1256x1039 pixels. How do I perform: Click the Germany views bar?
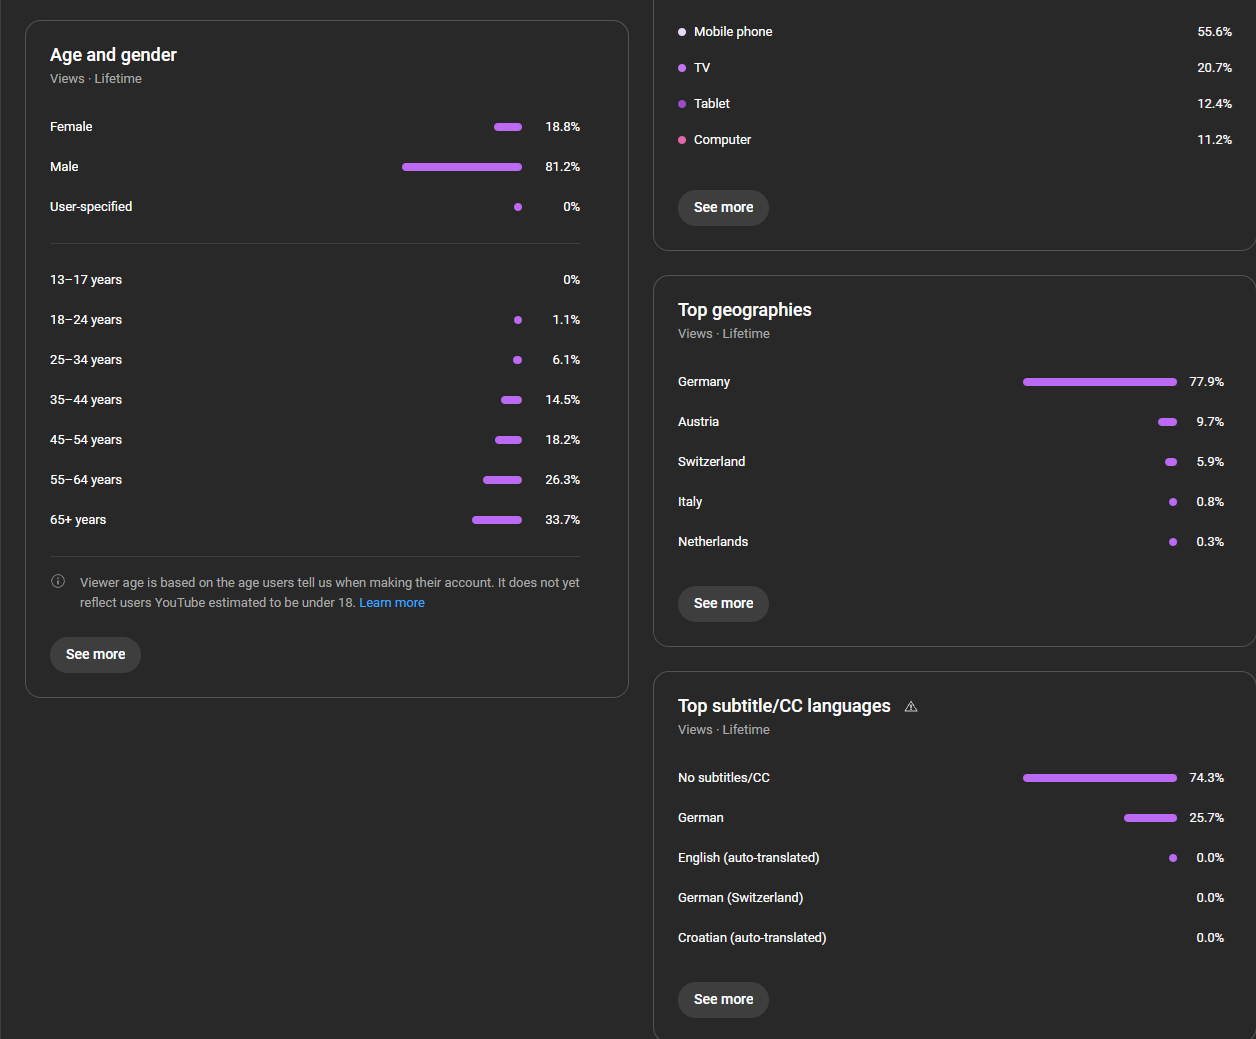pos(1100,382)
